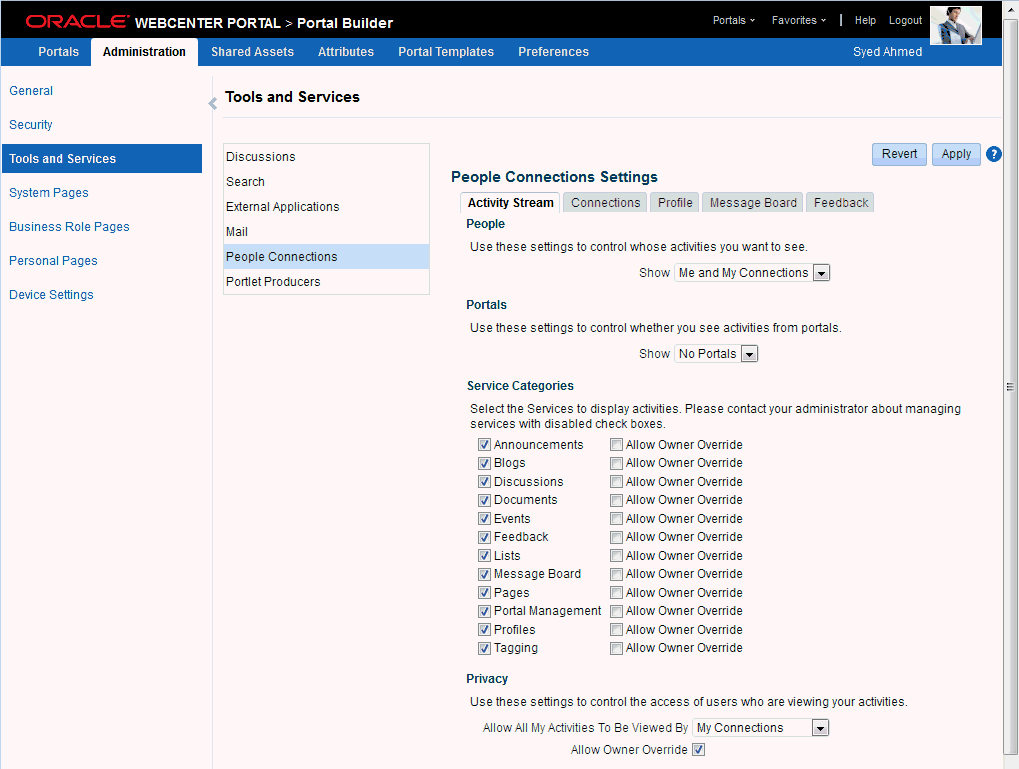The height and width of the screenshot is (769, 1019).
Task: Switch to the Feedback tab
Action: click(840, 203)
